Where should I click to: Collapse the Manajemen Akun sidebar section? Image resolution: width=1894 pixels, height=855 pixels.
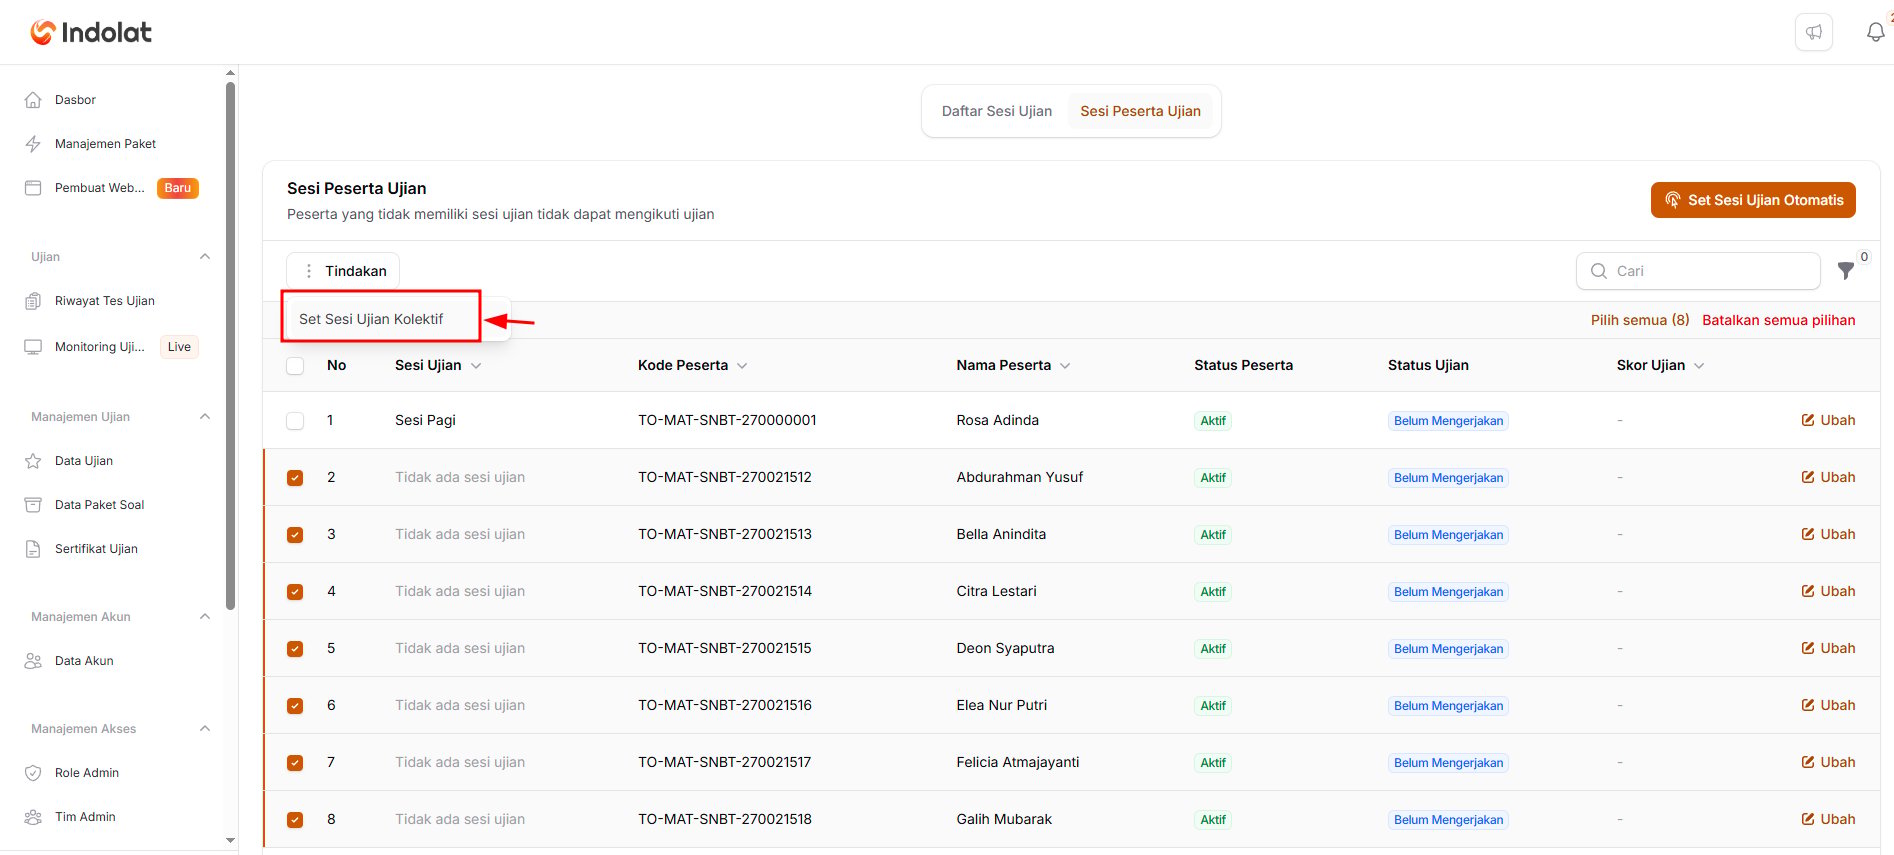[x=205, y=617]
